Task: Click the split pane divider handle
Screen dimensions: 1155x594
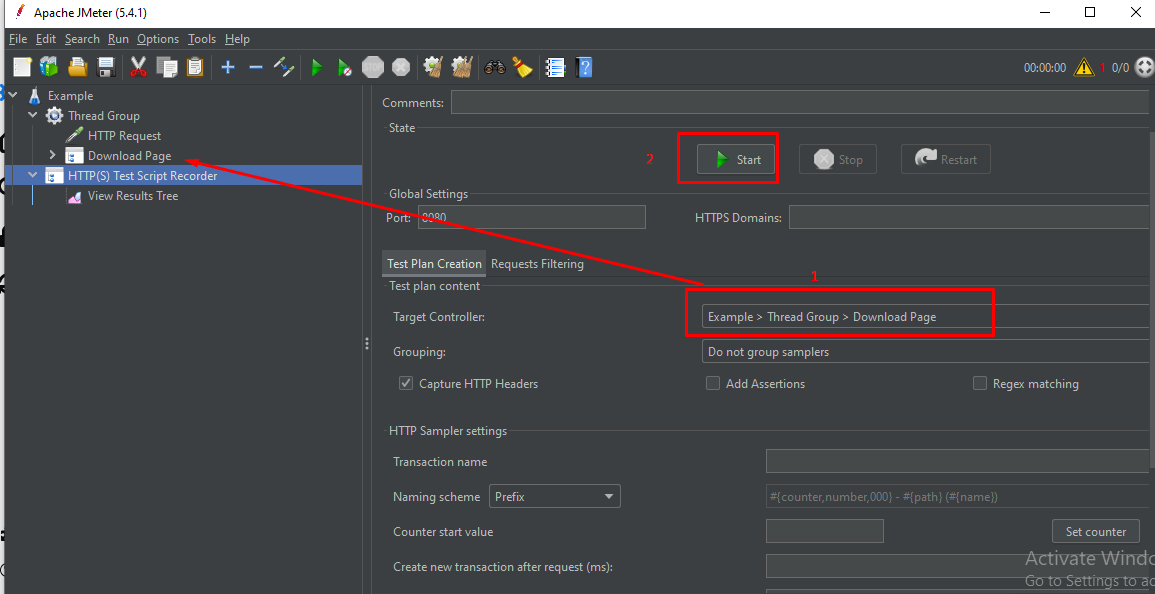Action: point(367,344)
